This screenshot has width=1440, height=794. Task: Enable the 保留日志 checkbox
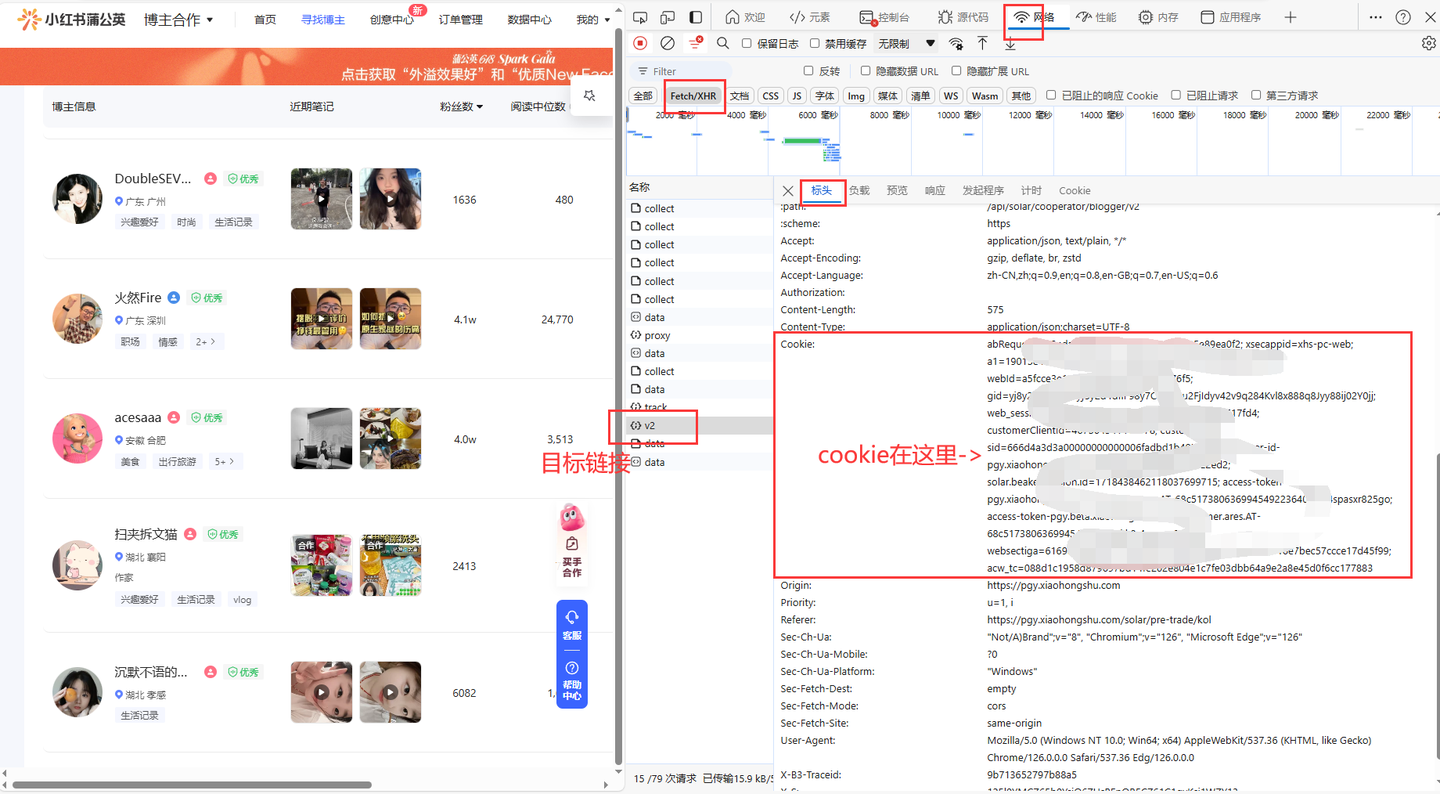[x=747, y=44]
